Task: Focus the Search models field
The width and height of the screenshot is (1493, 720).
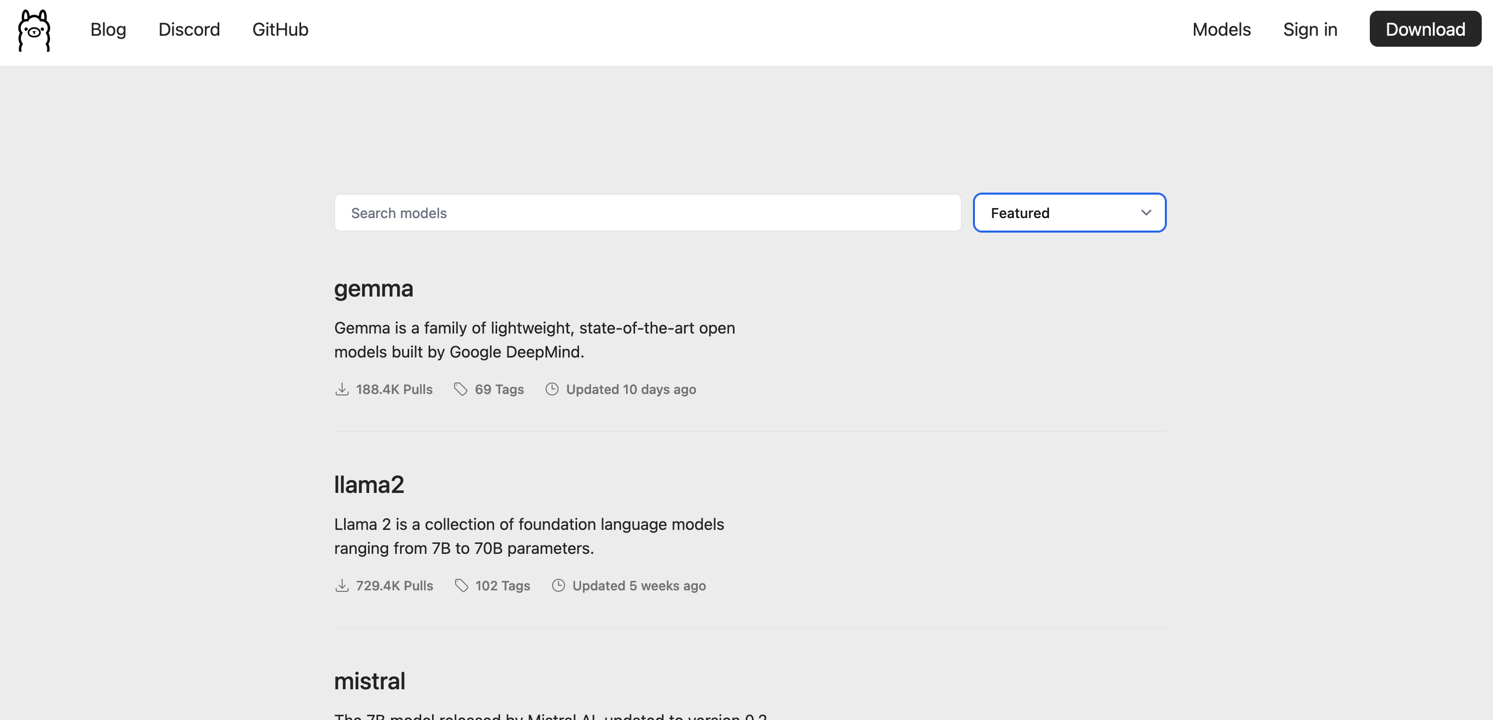Action: tap(648, 213)
